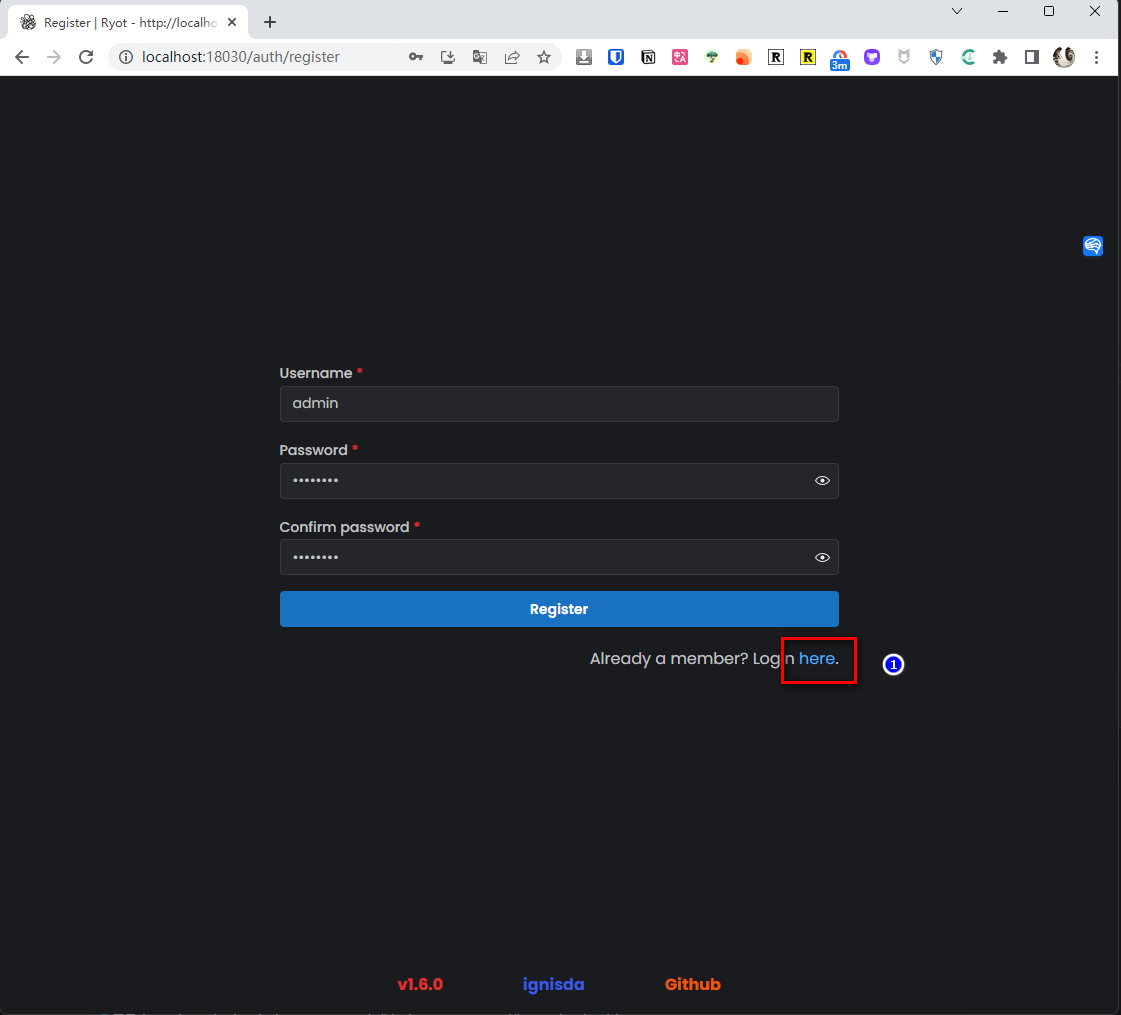Select the Register | Ryot tab
This screenshot has height=1015, width=1121.
coord(125,22)
